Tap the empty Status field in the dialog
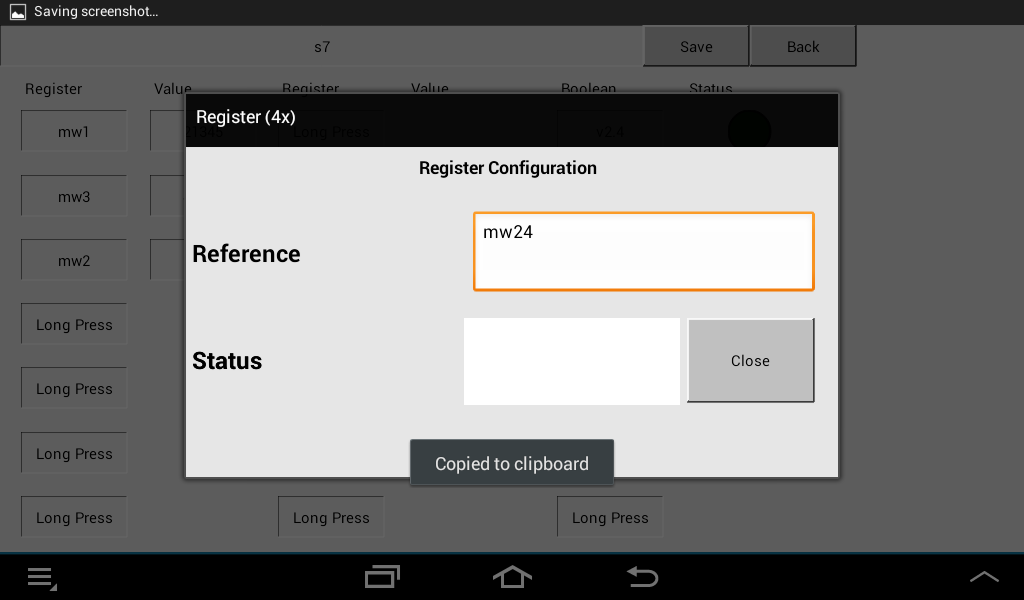Image resolution: width=1024 pixels, height=600 pixels. point(571,361)
